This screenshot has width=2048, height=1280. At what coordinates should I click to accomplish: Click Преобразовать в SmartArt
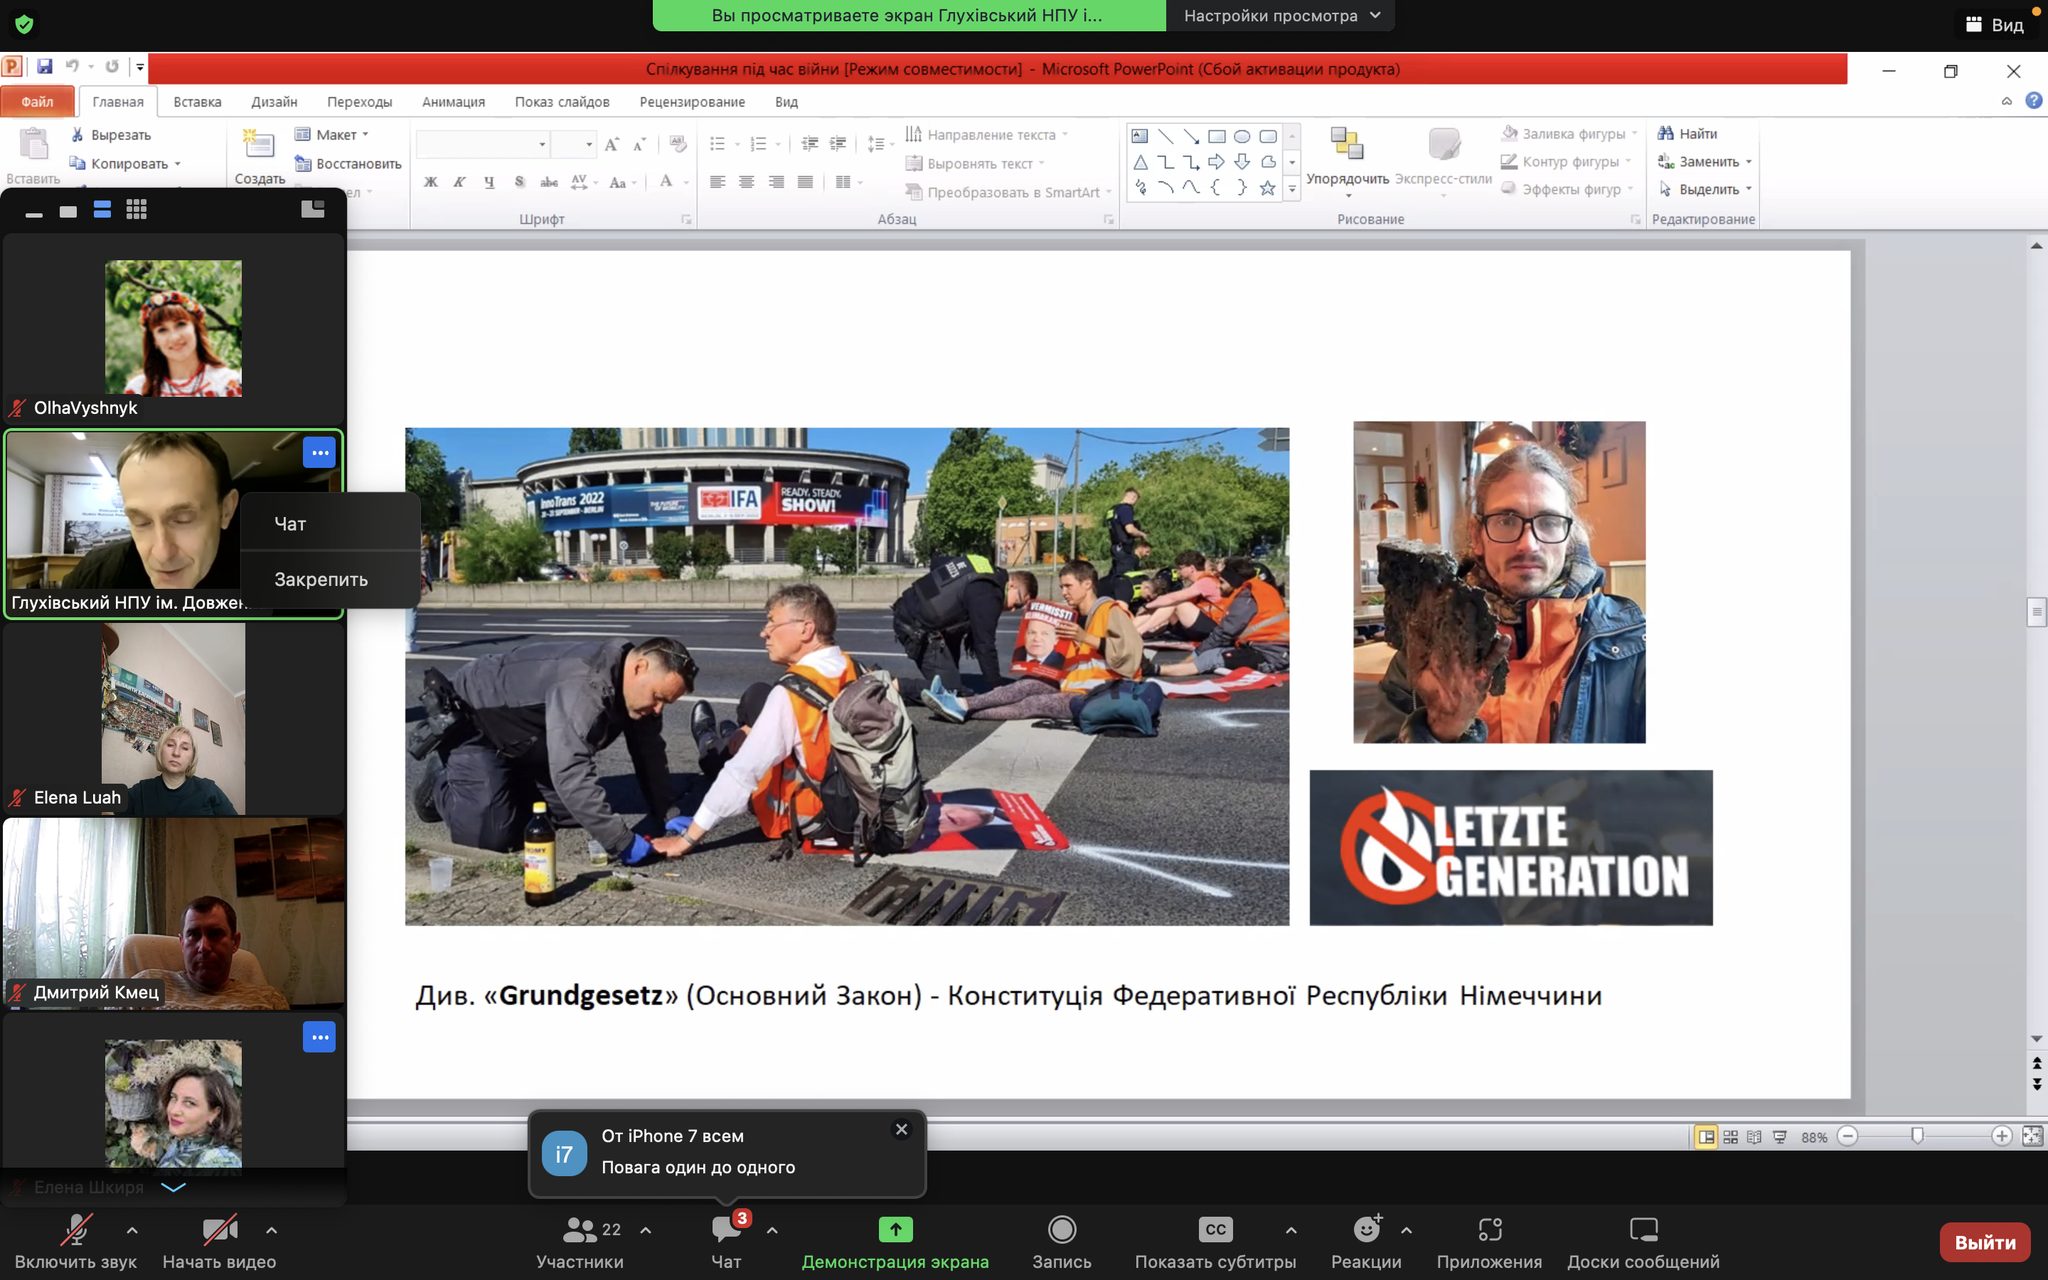pyautogui.click(x=1008, y=192)
